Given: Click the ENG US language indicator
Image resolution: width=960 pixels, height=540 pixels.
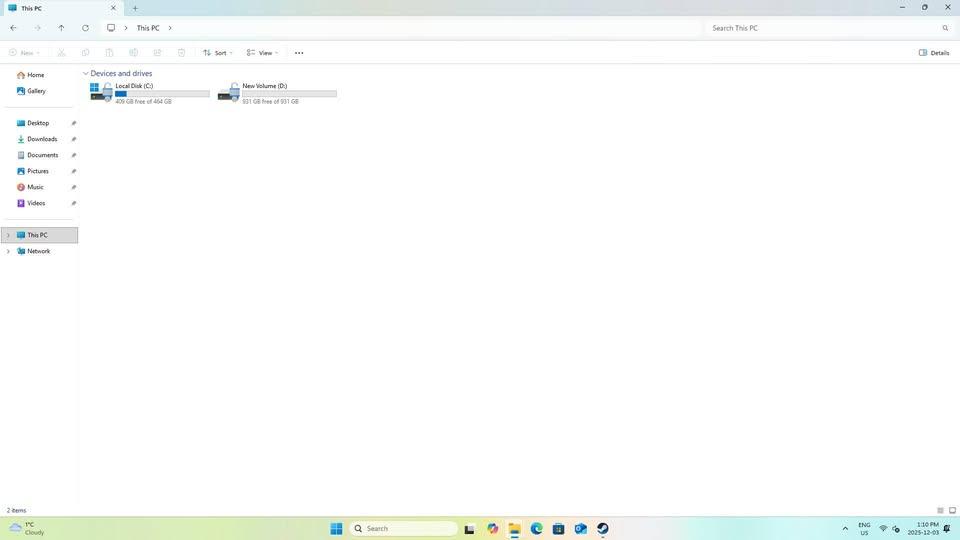Looking at the screenshot, I should tap(864, 528).
